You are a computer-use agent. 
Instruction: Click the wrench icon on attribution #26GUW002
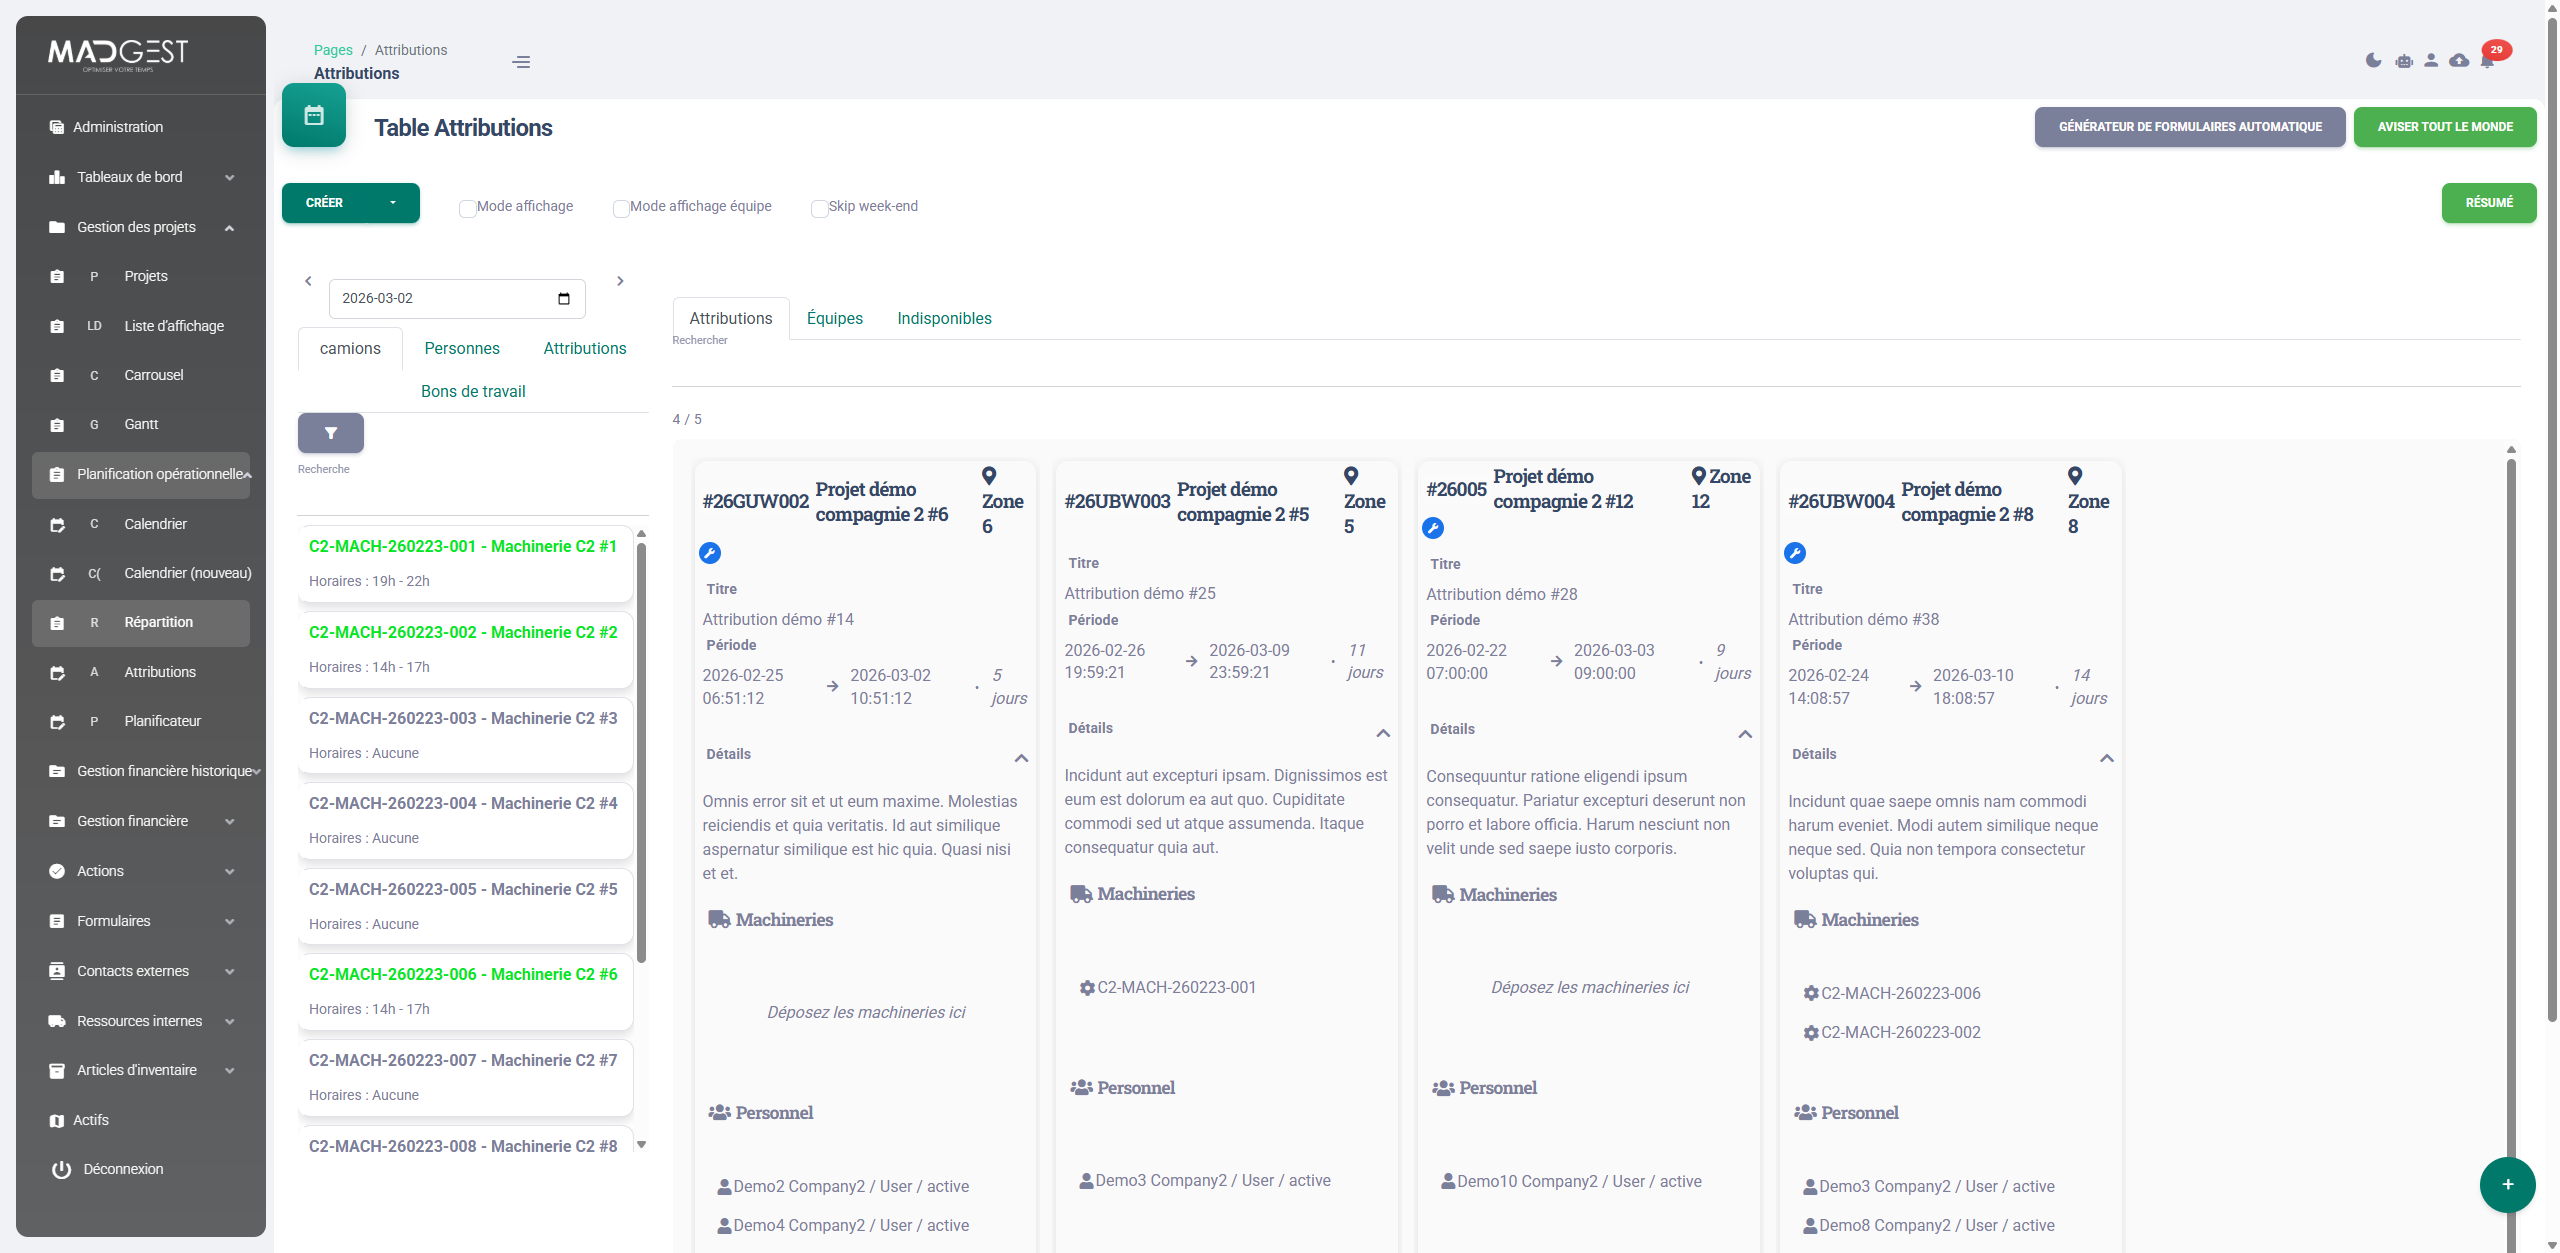[709, 551]
